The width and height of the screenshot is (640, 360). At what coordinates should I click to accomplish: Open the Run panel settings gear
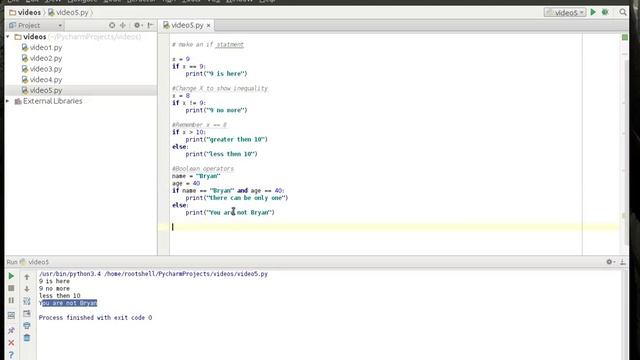610,262
